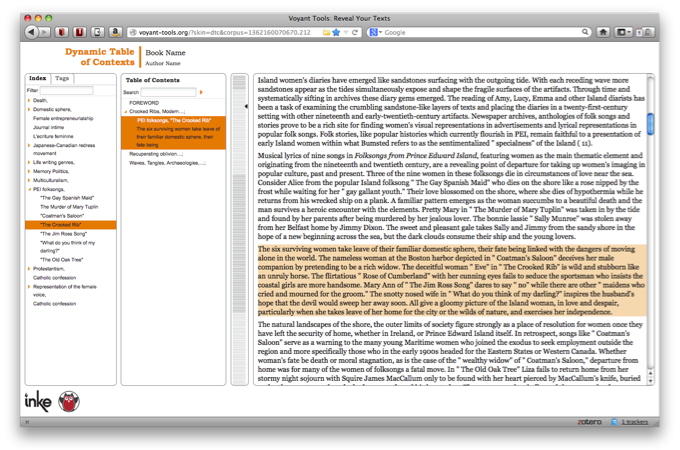Click the browser address bar URL
Viewport: 680px width, 450px height.
coord(225,33)
